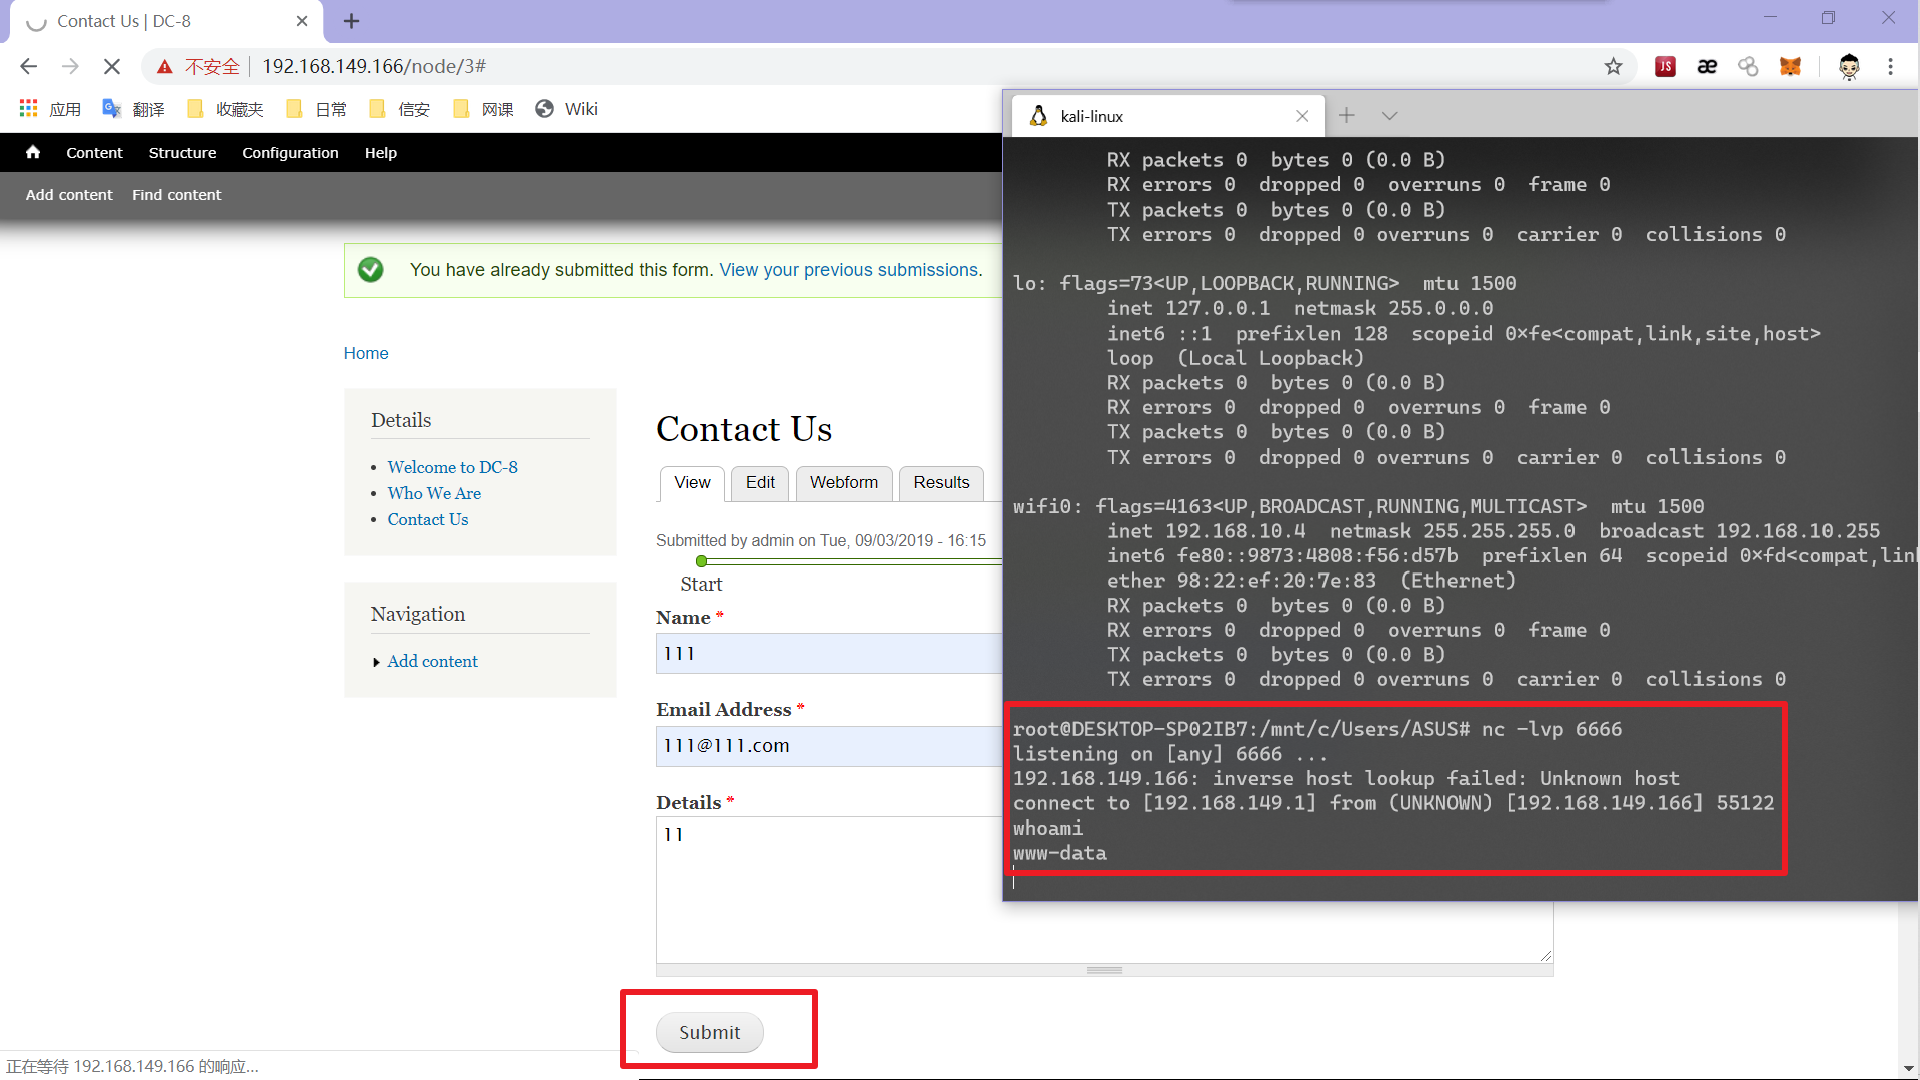Viewport: 1920px width, 1080px height.
Task: Open the red JS extension icon
Action: click(x=1665, y=66)
